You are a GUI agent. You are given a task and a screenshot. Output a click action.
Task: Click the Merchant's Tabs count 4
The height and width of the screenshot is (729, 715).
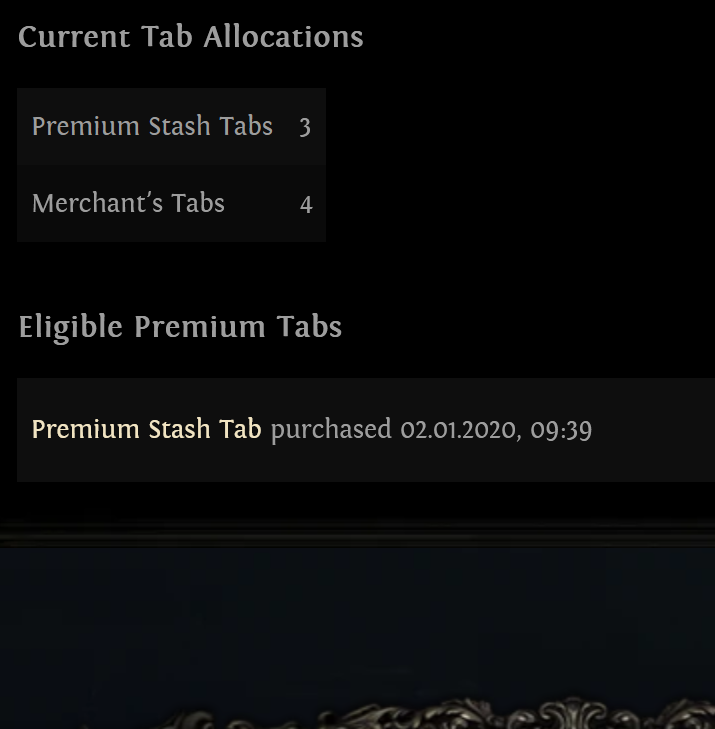point(306,204)
